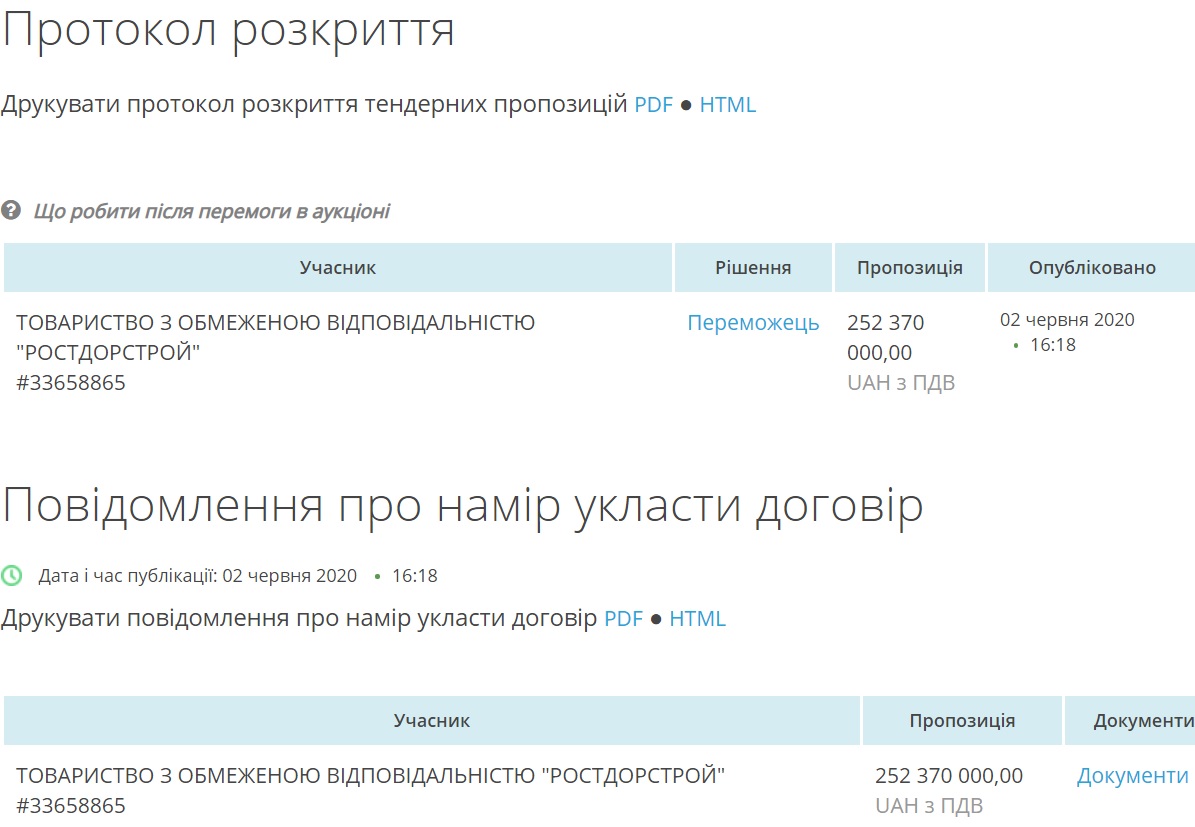1195x827 pixels.
Task: Select the 'Учасник' header in first table
Action: tap(338, 268)
